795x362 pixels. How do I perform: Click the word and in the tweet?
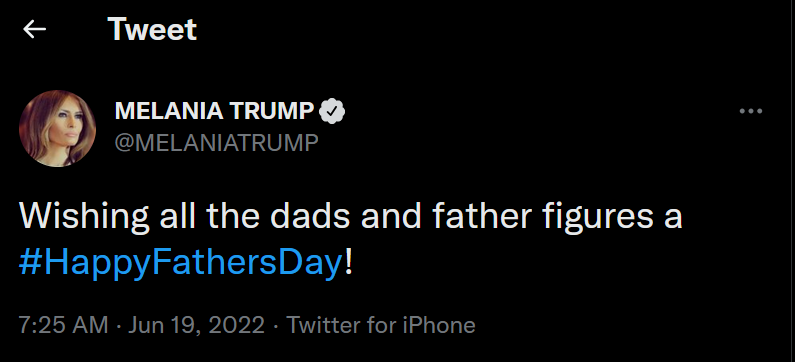tap(391, 215)
